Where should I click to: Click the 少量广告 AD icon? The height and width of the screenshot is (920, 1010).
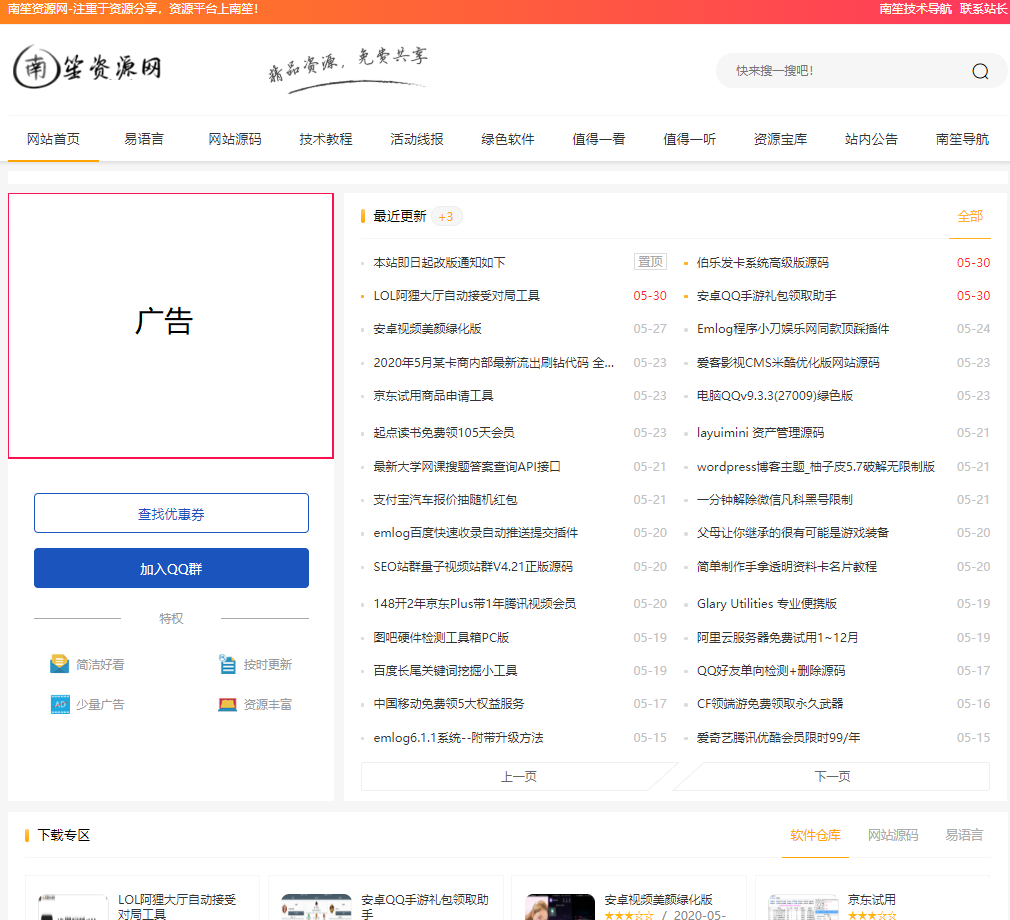pyautogui.click(x=60, y=704)
